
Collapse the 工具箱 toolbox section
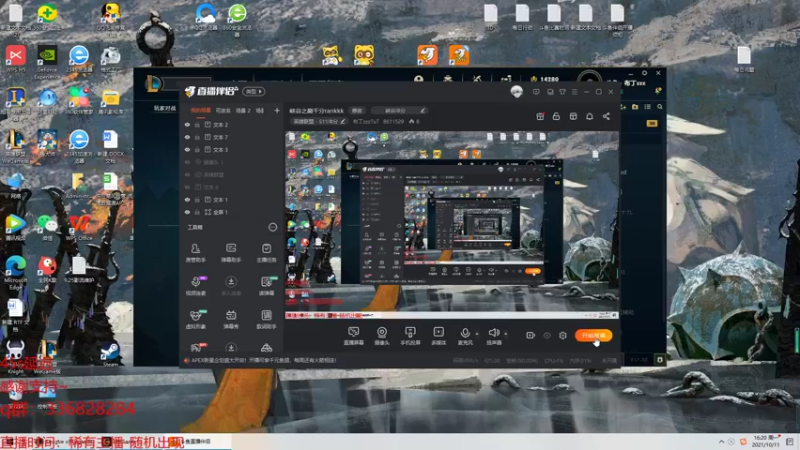(x=272, y=227)
